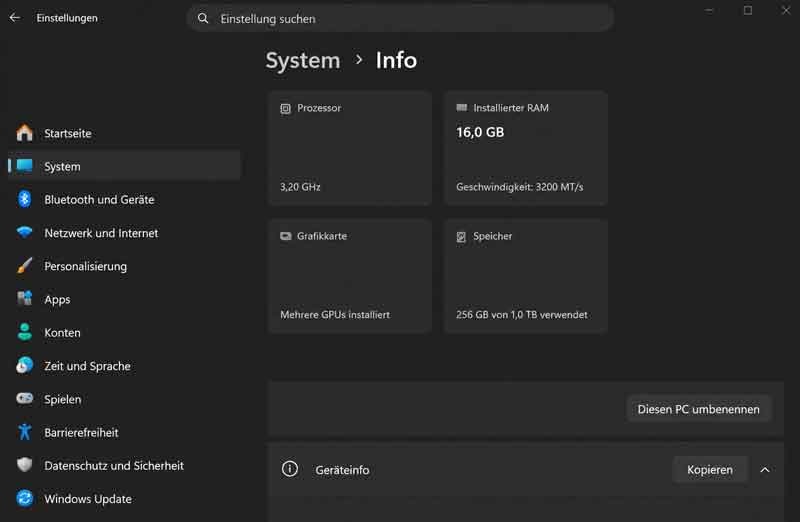
Task: Click Diesen PC umbenennen button
Action: tap(698, 409)
